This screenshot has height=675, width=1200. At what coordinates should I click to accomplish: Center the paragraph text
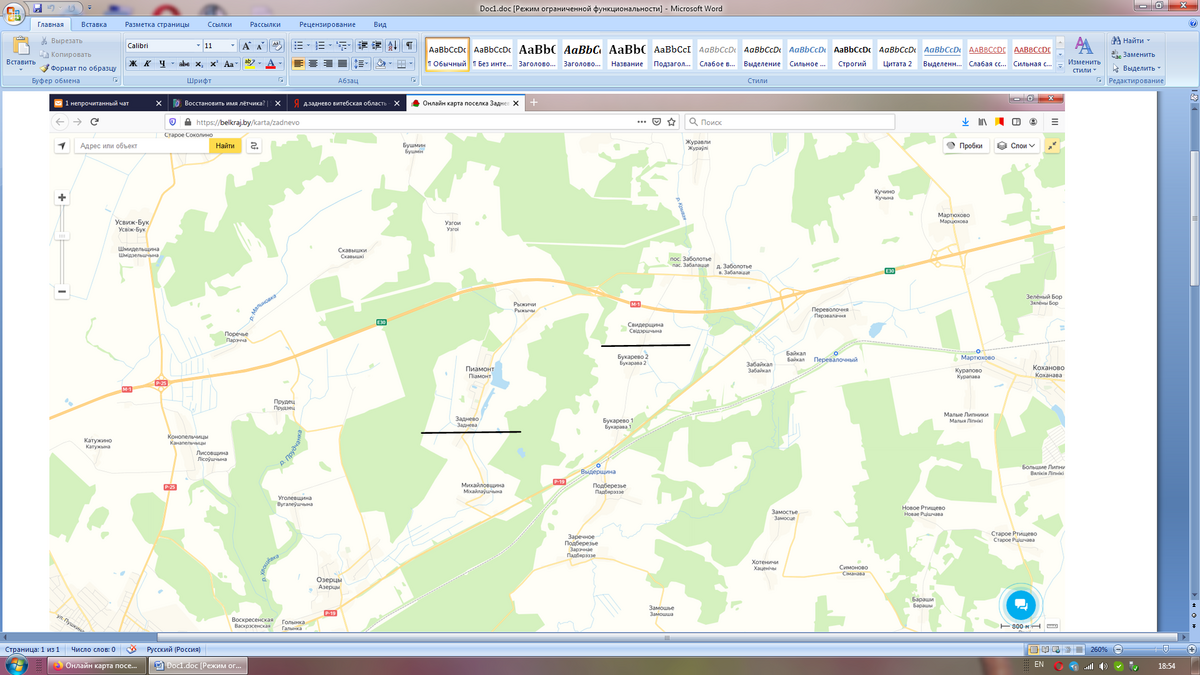(312, 63)
